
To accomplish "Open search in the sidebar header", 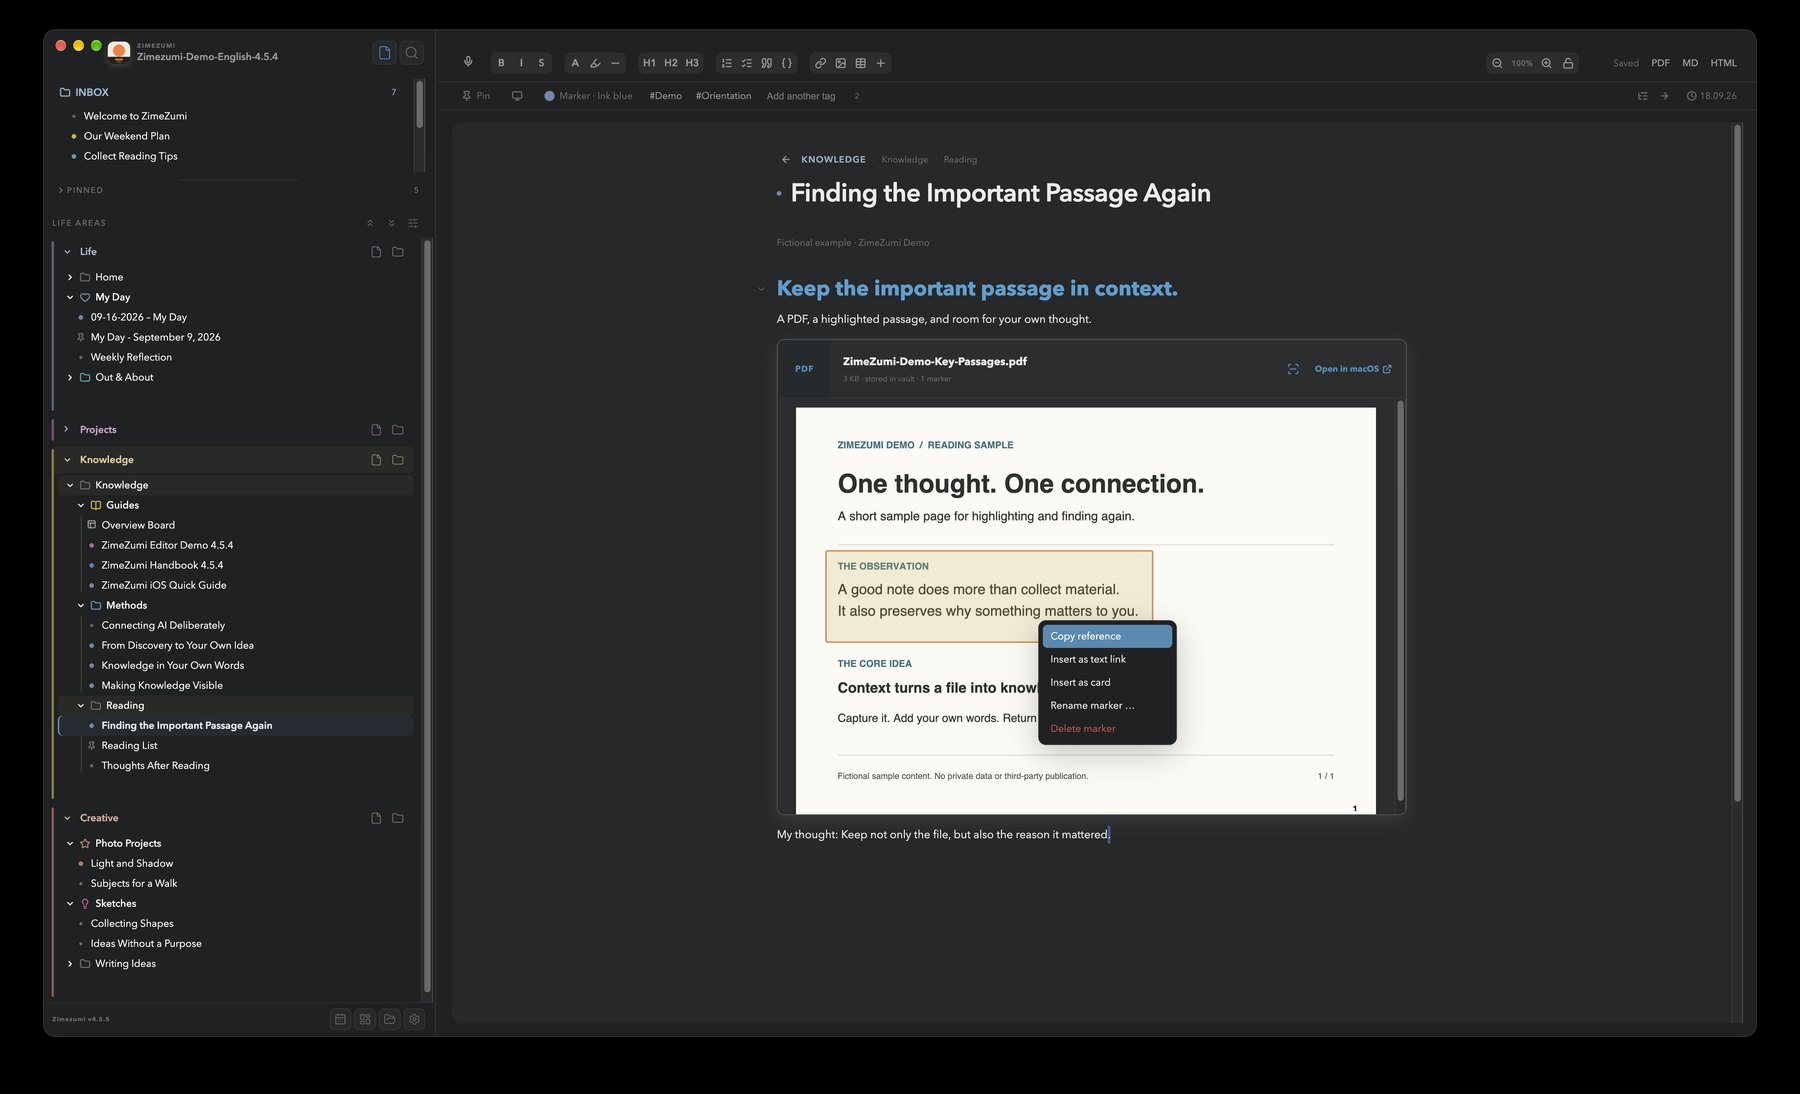I will tap(411, 53).
